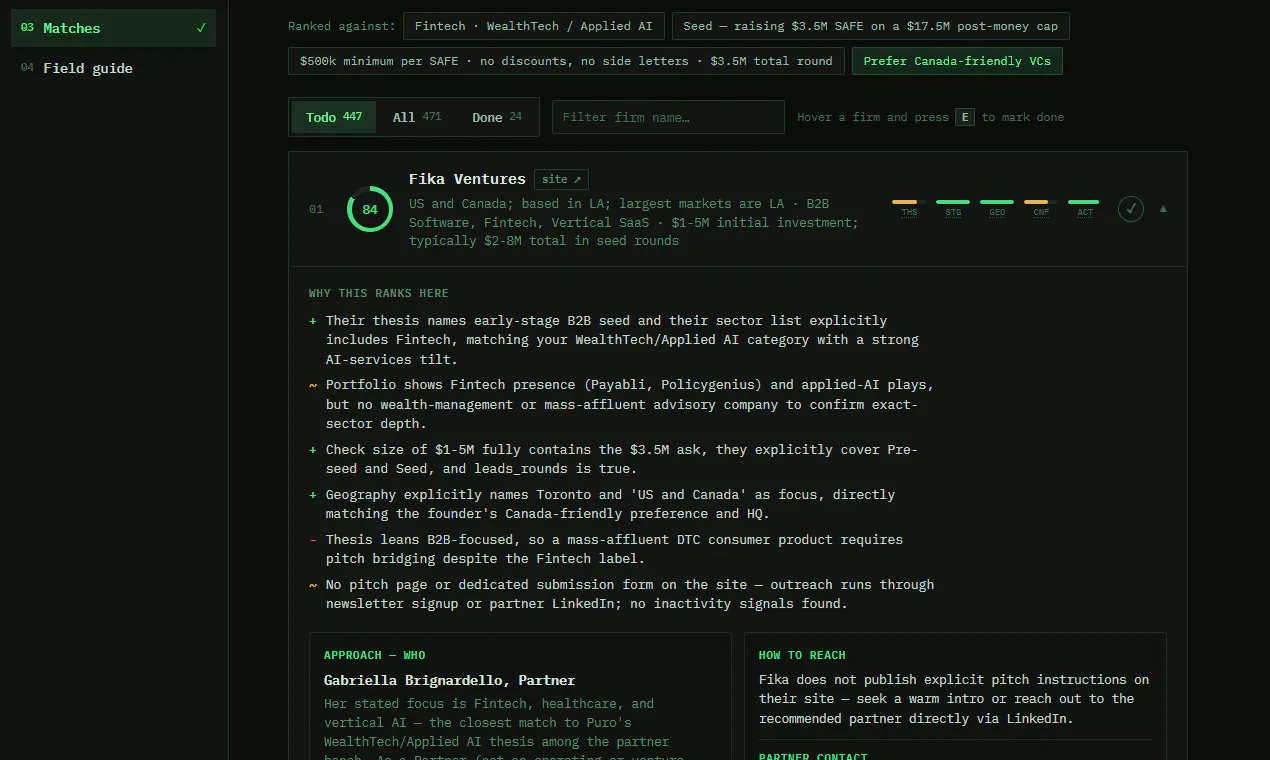Toggle the Prefer Canada-friendly VCs chip
Viewport: 1270px width, 760px height.
click(x=957, y=61)
